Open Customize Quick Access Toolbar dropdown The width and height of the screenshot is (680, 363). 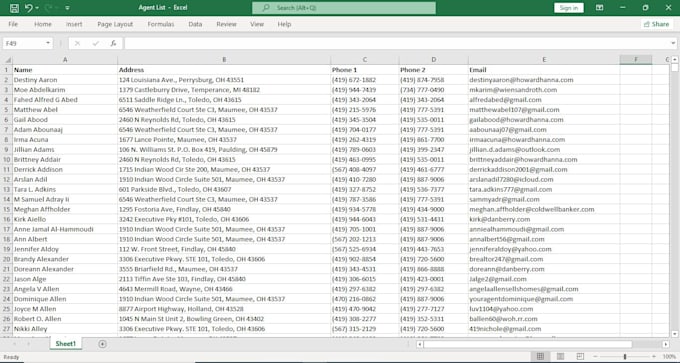[67, 8]
